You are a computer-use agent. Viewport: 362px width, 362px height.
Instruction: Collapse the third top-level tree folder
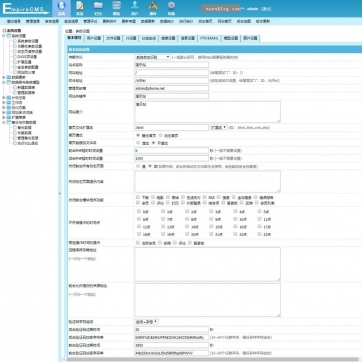pos(4,82)
